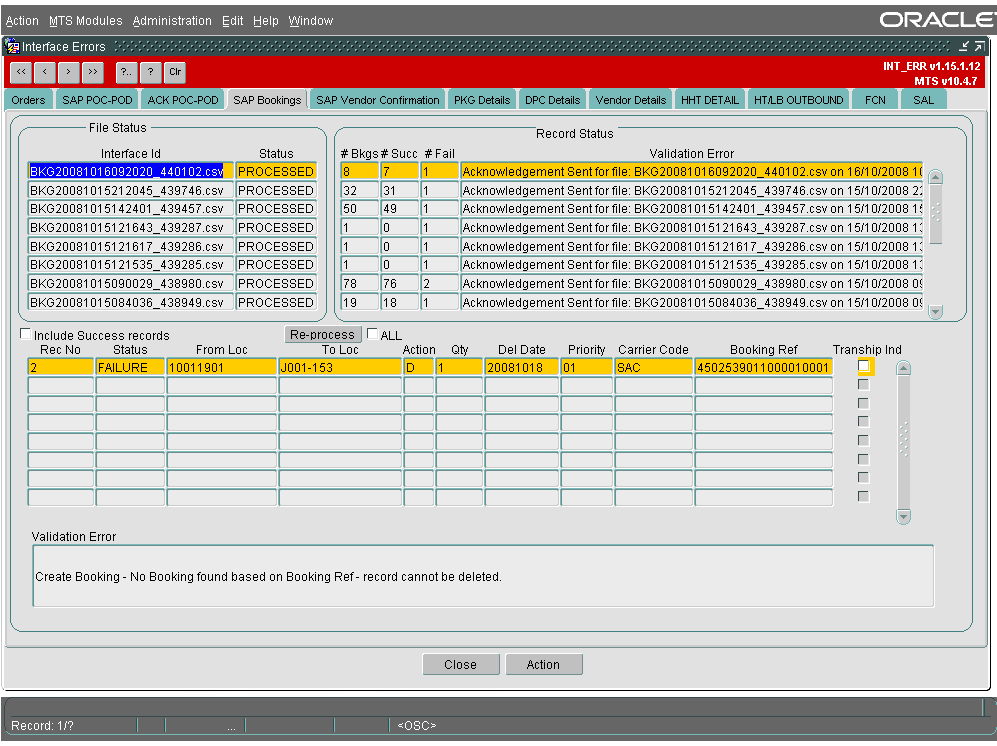Switch to the ACK POC-POD tab

[183, 100]
